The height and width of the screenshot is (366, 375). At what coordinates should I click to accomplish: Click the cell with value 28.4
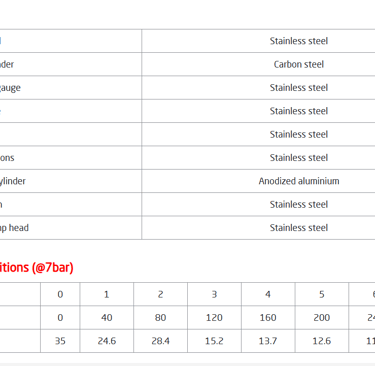pyautogui.click(x=160, y=341)
